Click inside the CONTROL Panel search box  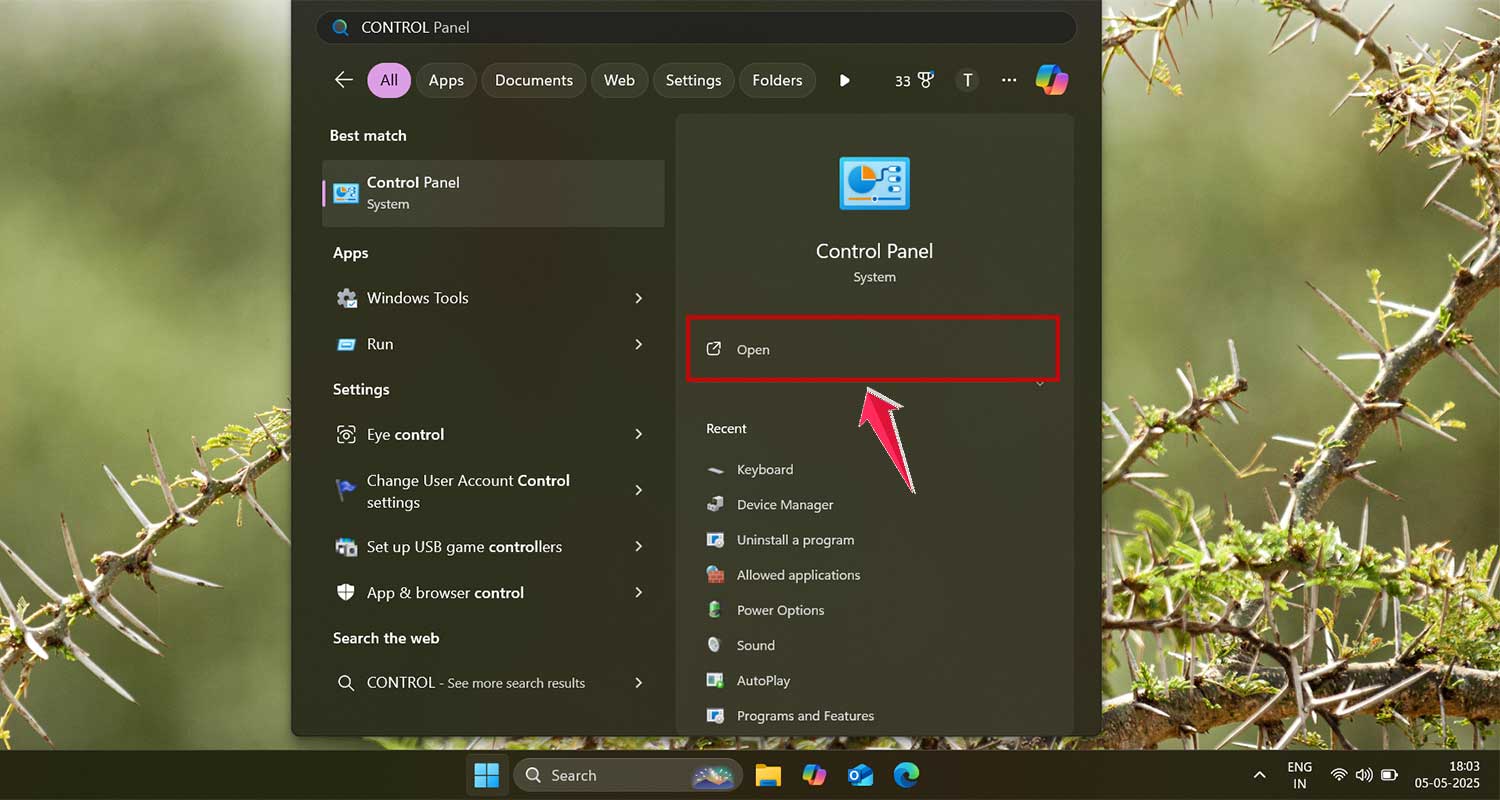[696, 27]
